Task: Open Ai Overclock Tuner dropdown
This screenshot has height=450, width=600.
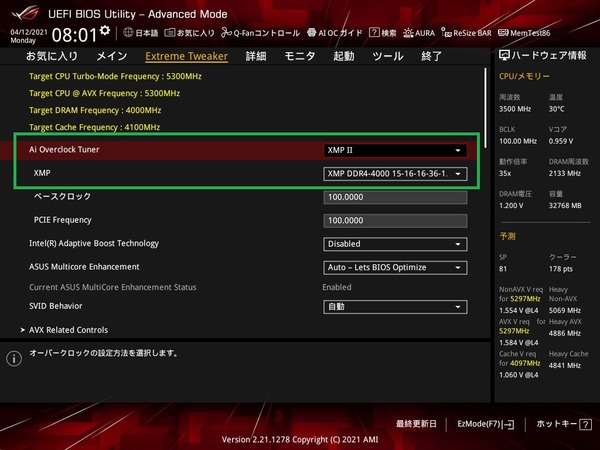Action: point(395,150)
